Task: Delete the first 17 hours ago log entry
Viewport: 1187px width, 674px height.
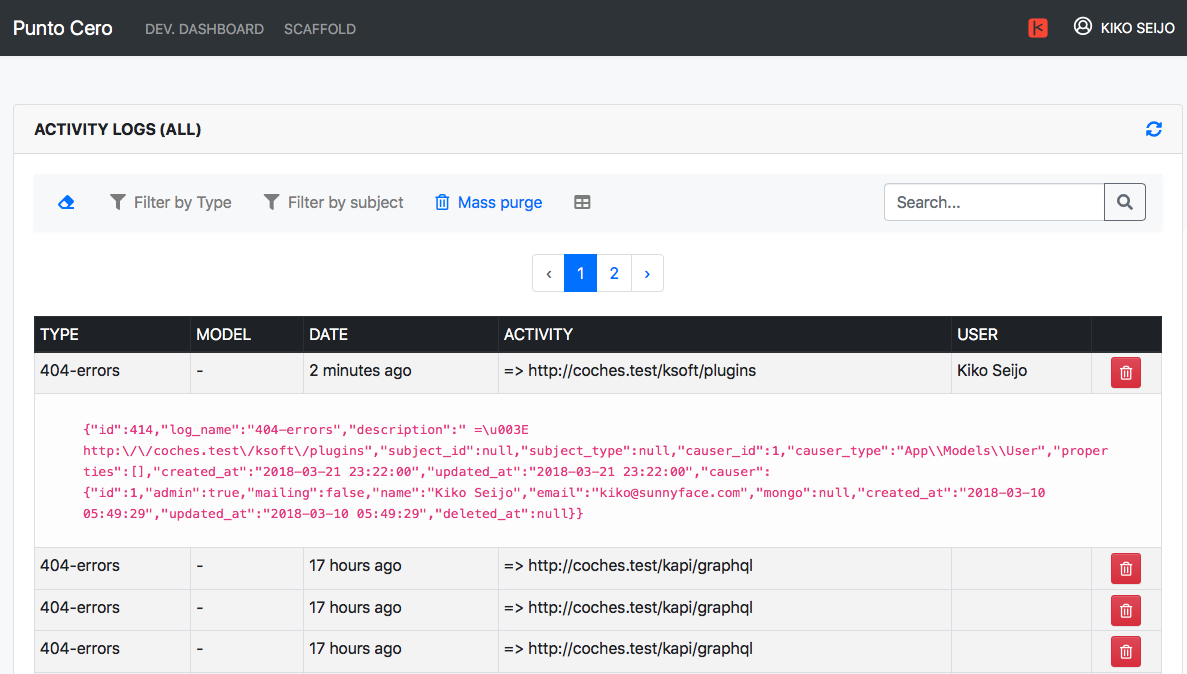Action: pyautogui.click(x=1126, y=568)
